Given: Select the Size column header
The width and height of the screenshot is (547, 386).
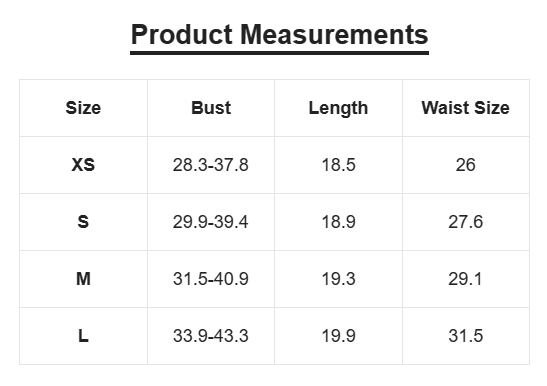Looking at the screenshot, I should 83,108.
